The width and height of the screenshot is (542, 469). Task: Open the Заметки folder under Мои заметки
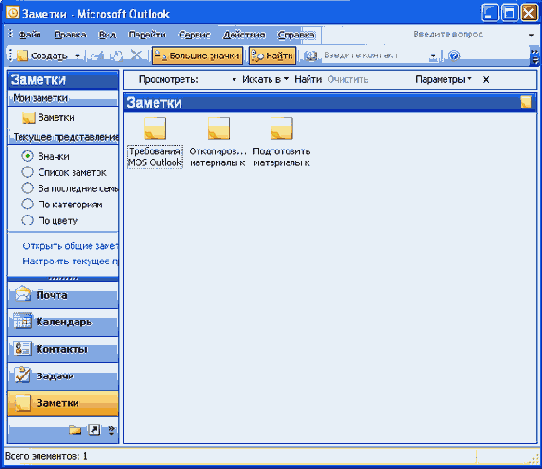pyautogui.click(x=48, y=118)
